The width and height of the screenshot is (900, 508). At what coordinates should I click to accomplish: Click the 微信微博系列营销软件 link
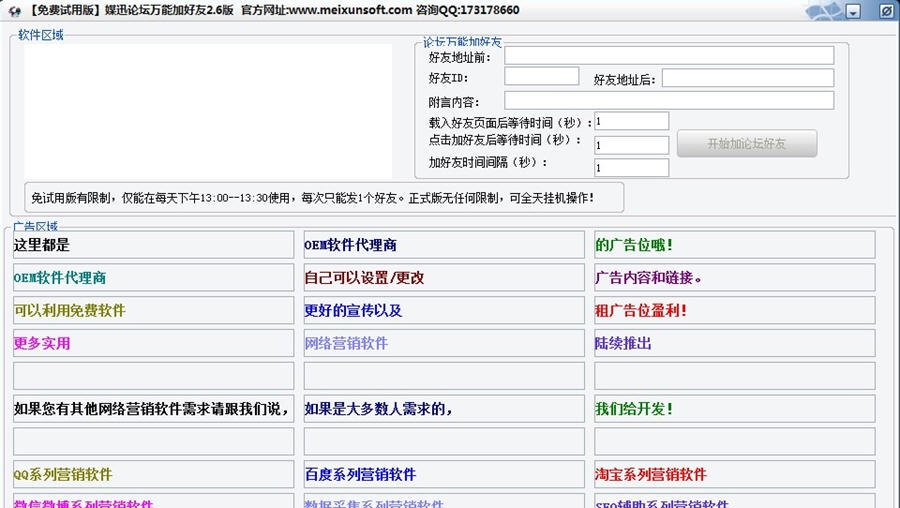[x=153, y=501]
